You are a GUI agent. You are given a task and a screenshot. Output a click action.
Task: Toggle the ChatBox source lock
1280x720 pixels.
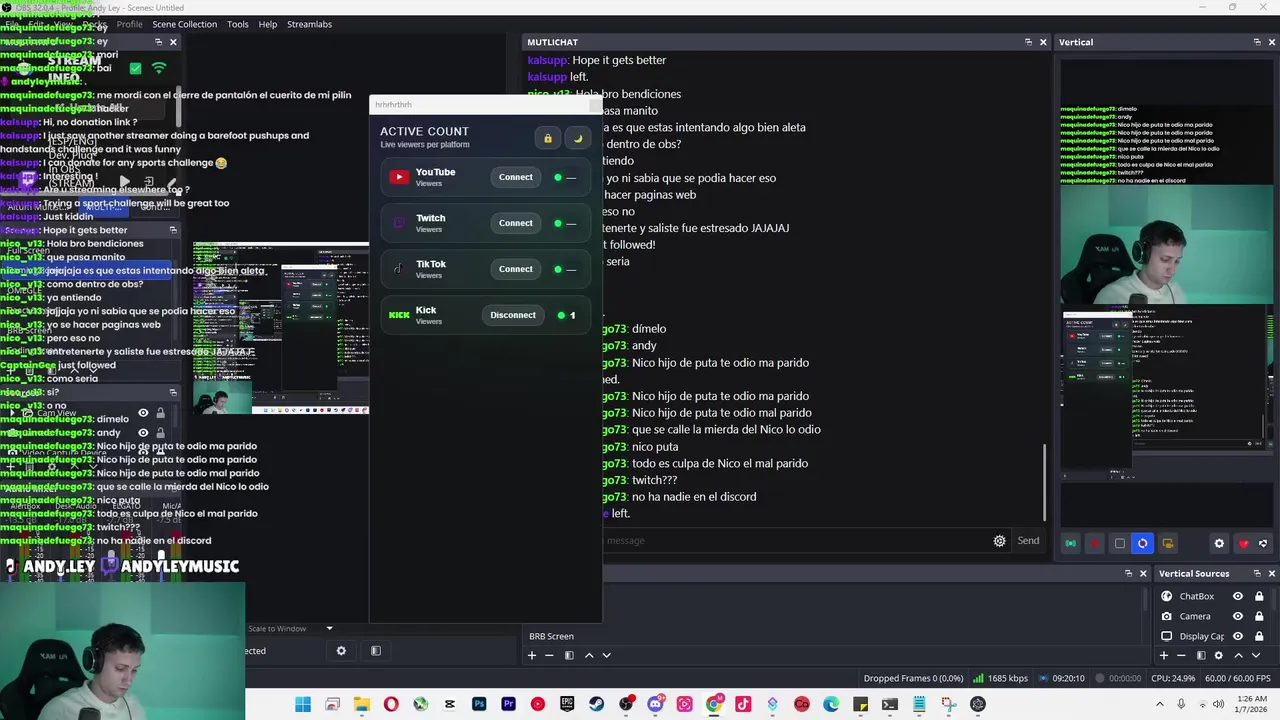point(1259,596)
